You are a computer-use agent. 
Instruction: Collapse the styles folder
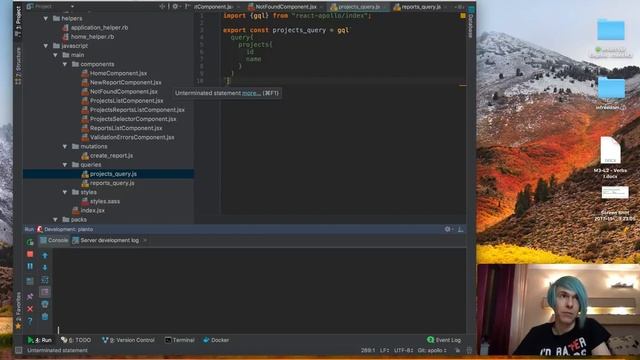pos(64,192)
